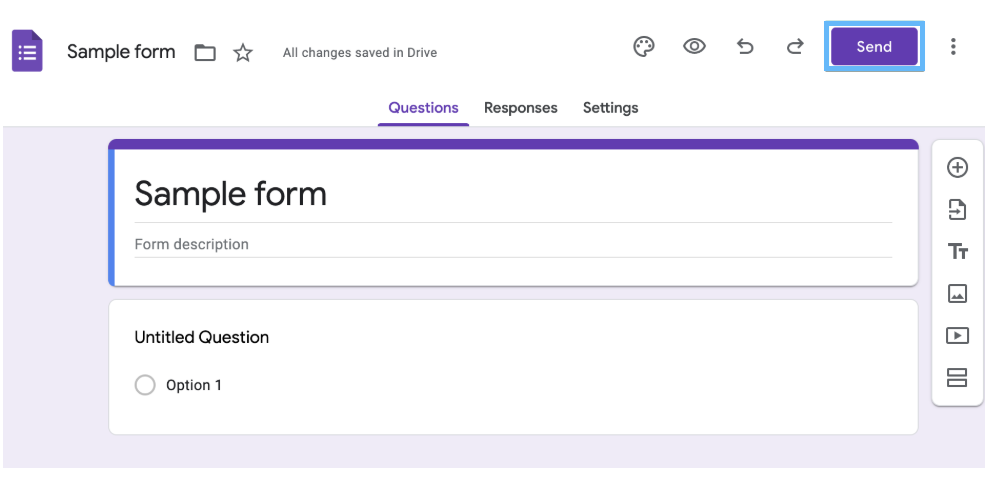Preview the form with the eye icon
Screen dimensions: 988x480
pyautogui.click(x=694, y=47)
